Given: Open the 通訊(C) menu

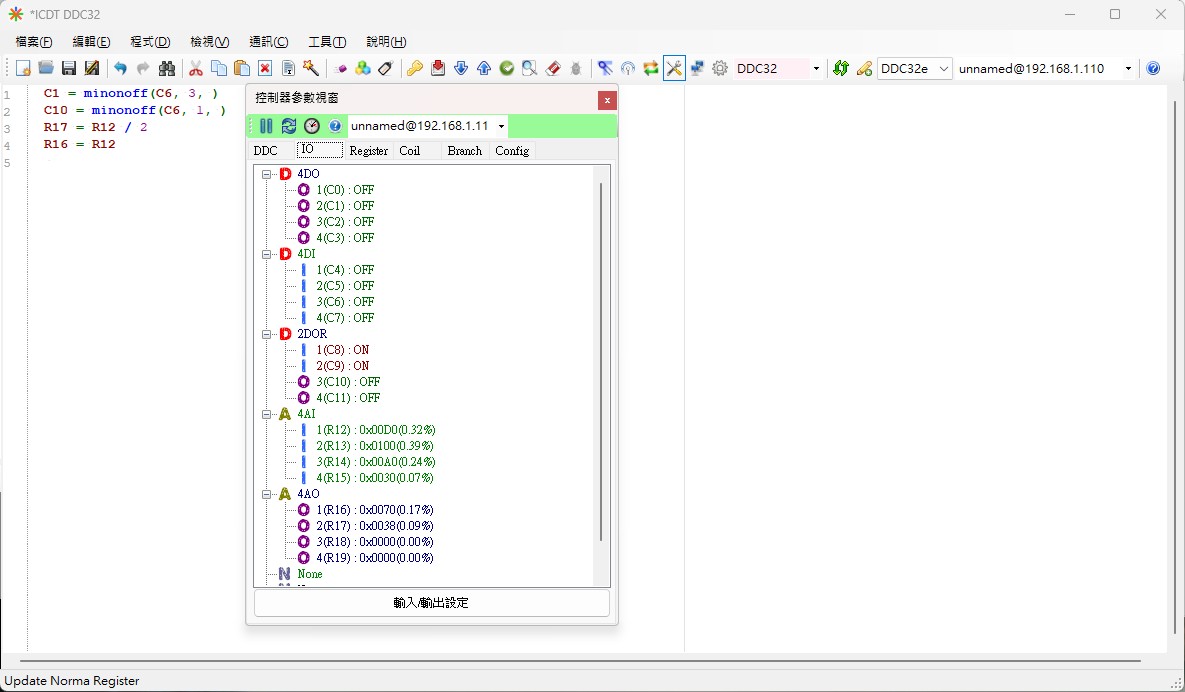Looking at the screenshot, I should [269, 42].
